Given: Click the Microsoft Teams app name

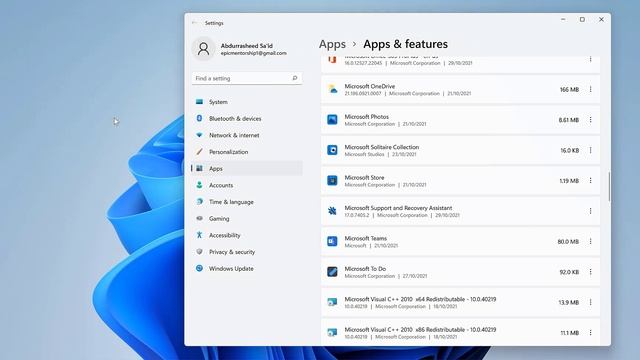Looking at the screenshot, I should pyautogui.click(x=365, y=238).
